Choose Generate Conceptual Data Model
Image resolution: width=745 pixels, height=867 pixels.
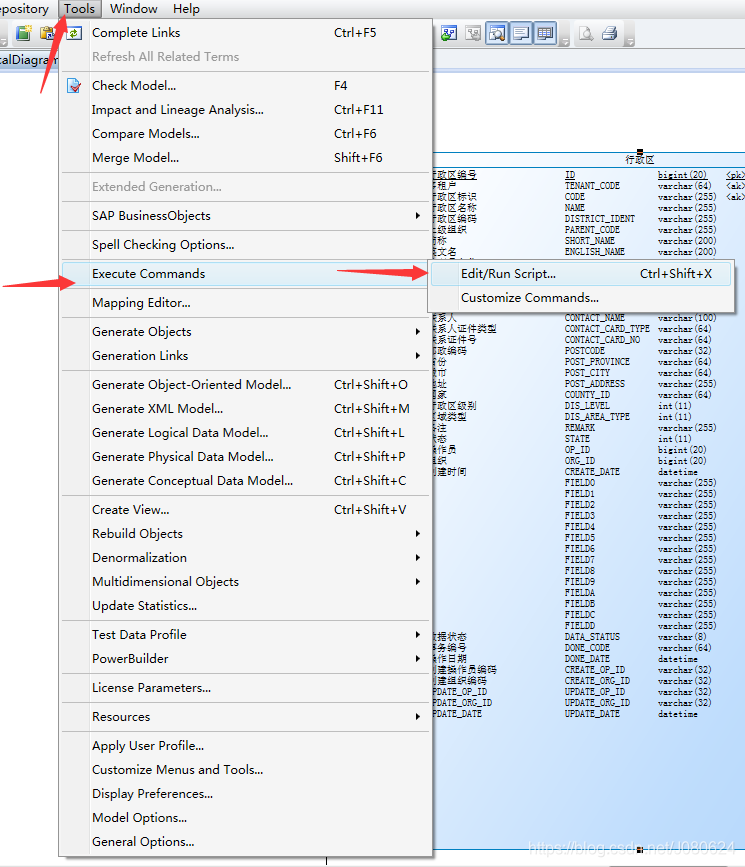coord(246,481)
